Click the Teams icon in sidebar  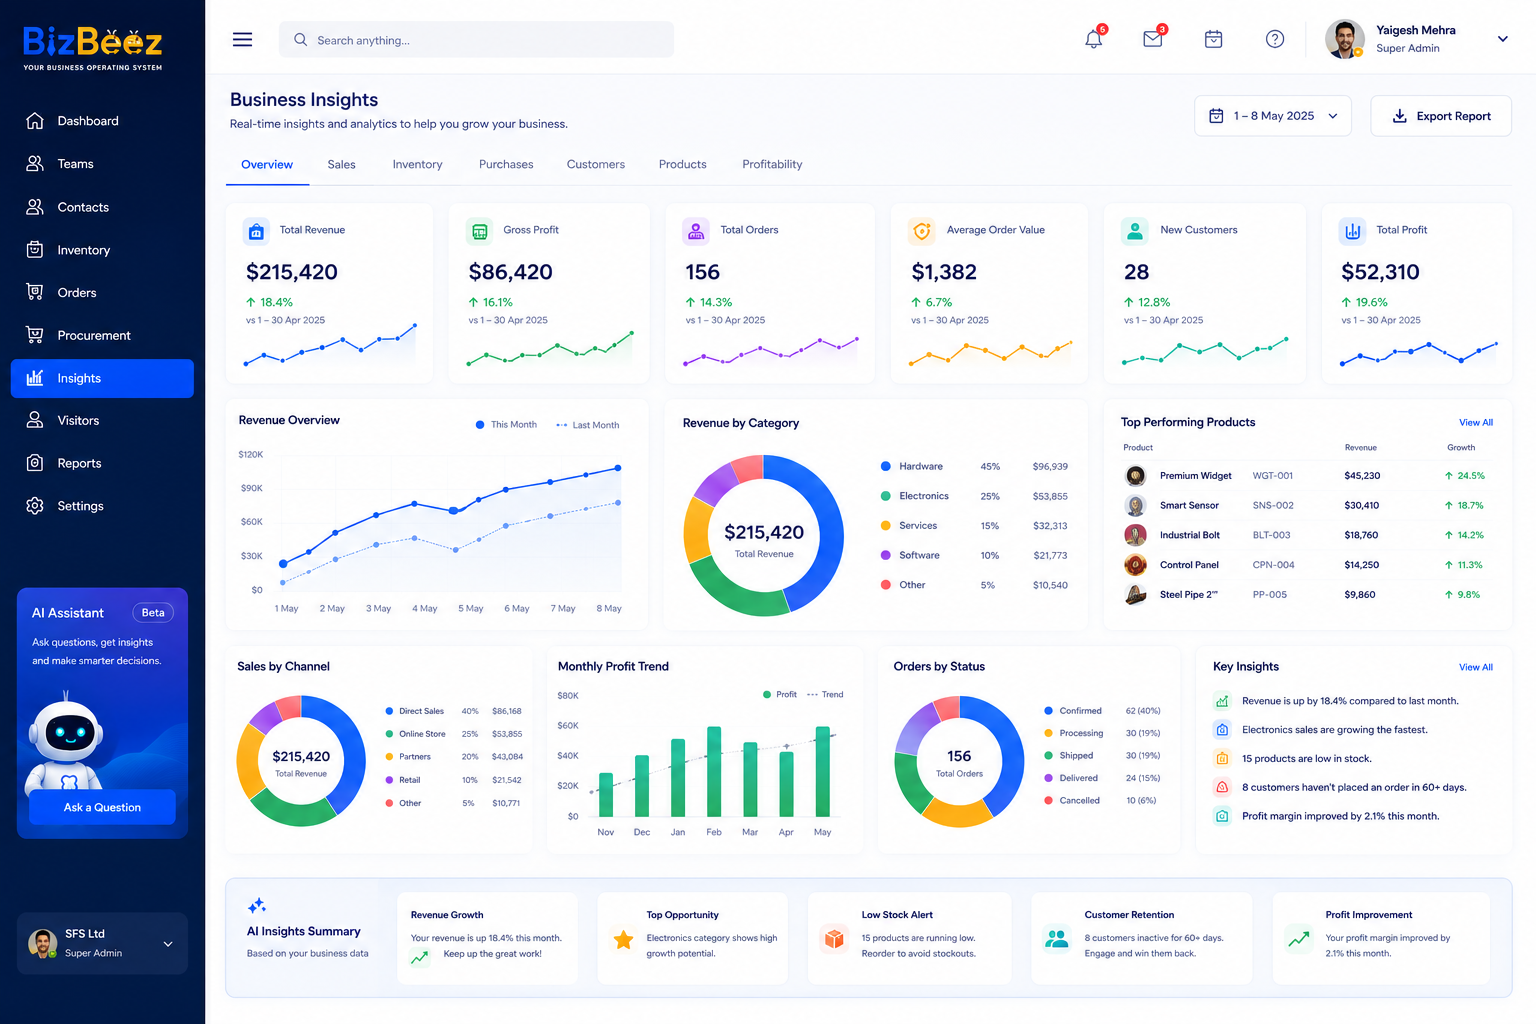coord(35,164)
